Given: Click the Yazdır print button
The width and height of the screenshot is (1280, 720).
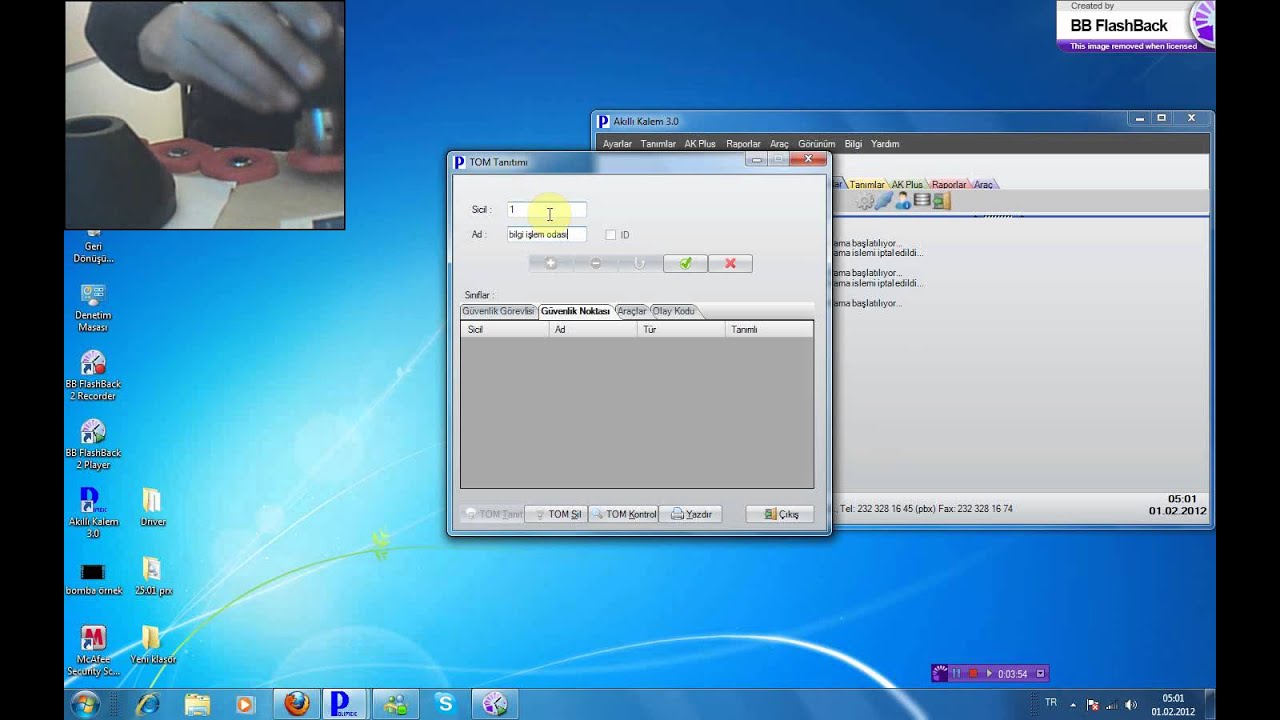Looking at the screenshot, I should point(690,514).
